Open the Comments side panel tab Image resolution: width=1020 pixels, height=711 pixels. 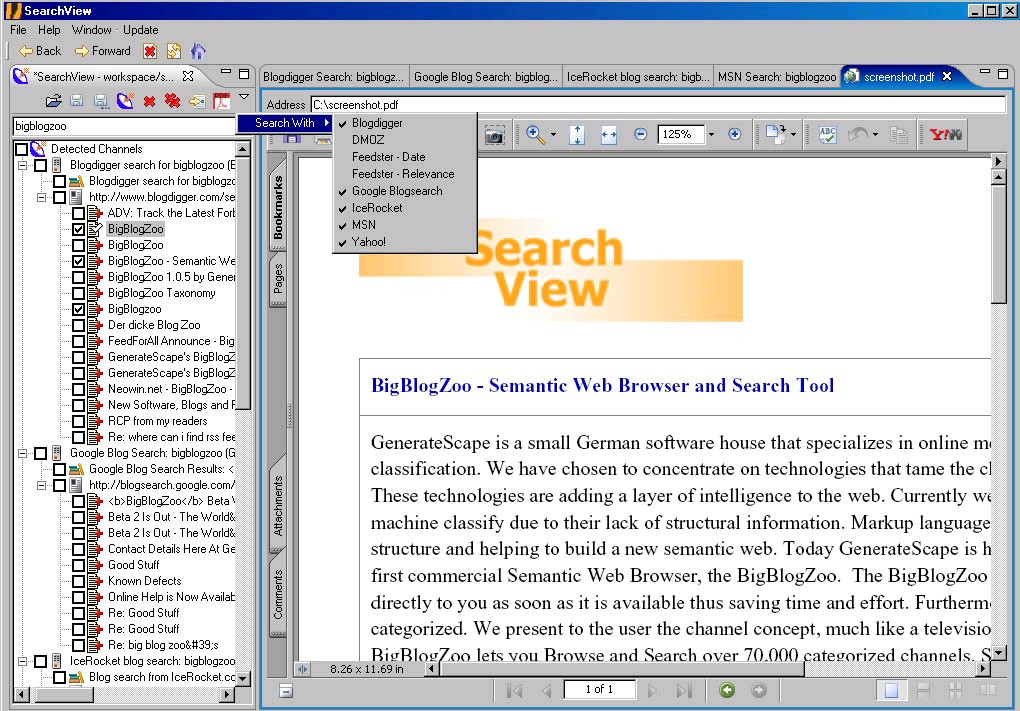278,595
